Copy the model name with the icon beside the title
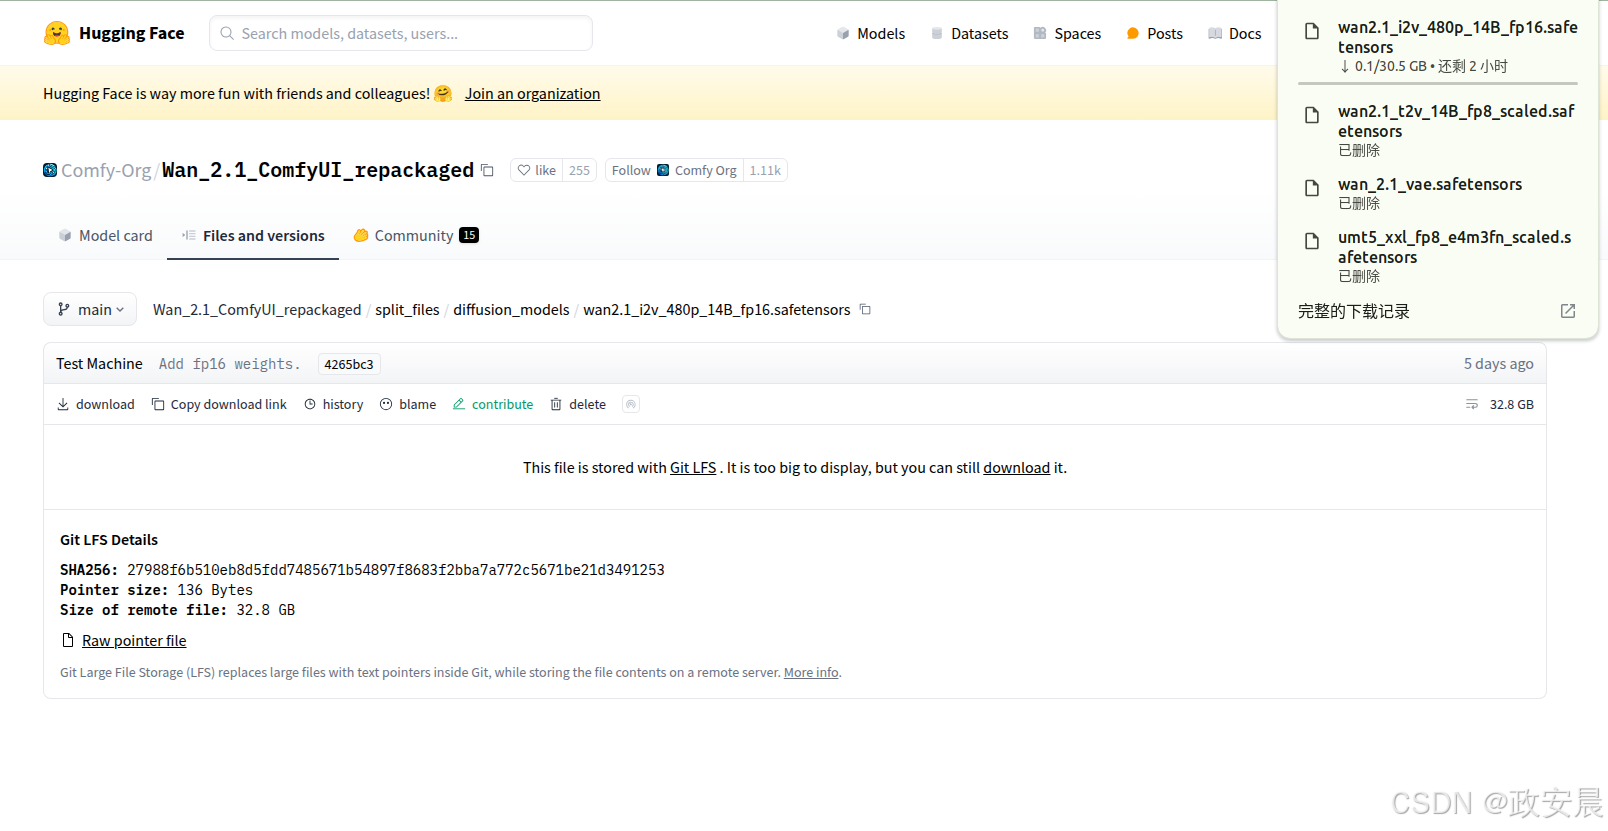The image size is (1608, 831). [487, 170]
